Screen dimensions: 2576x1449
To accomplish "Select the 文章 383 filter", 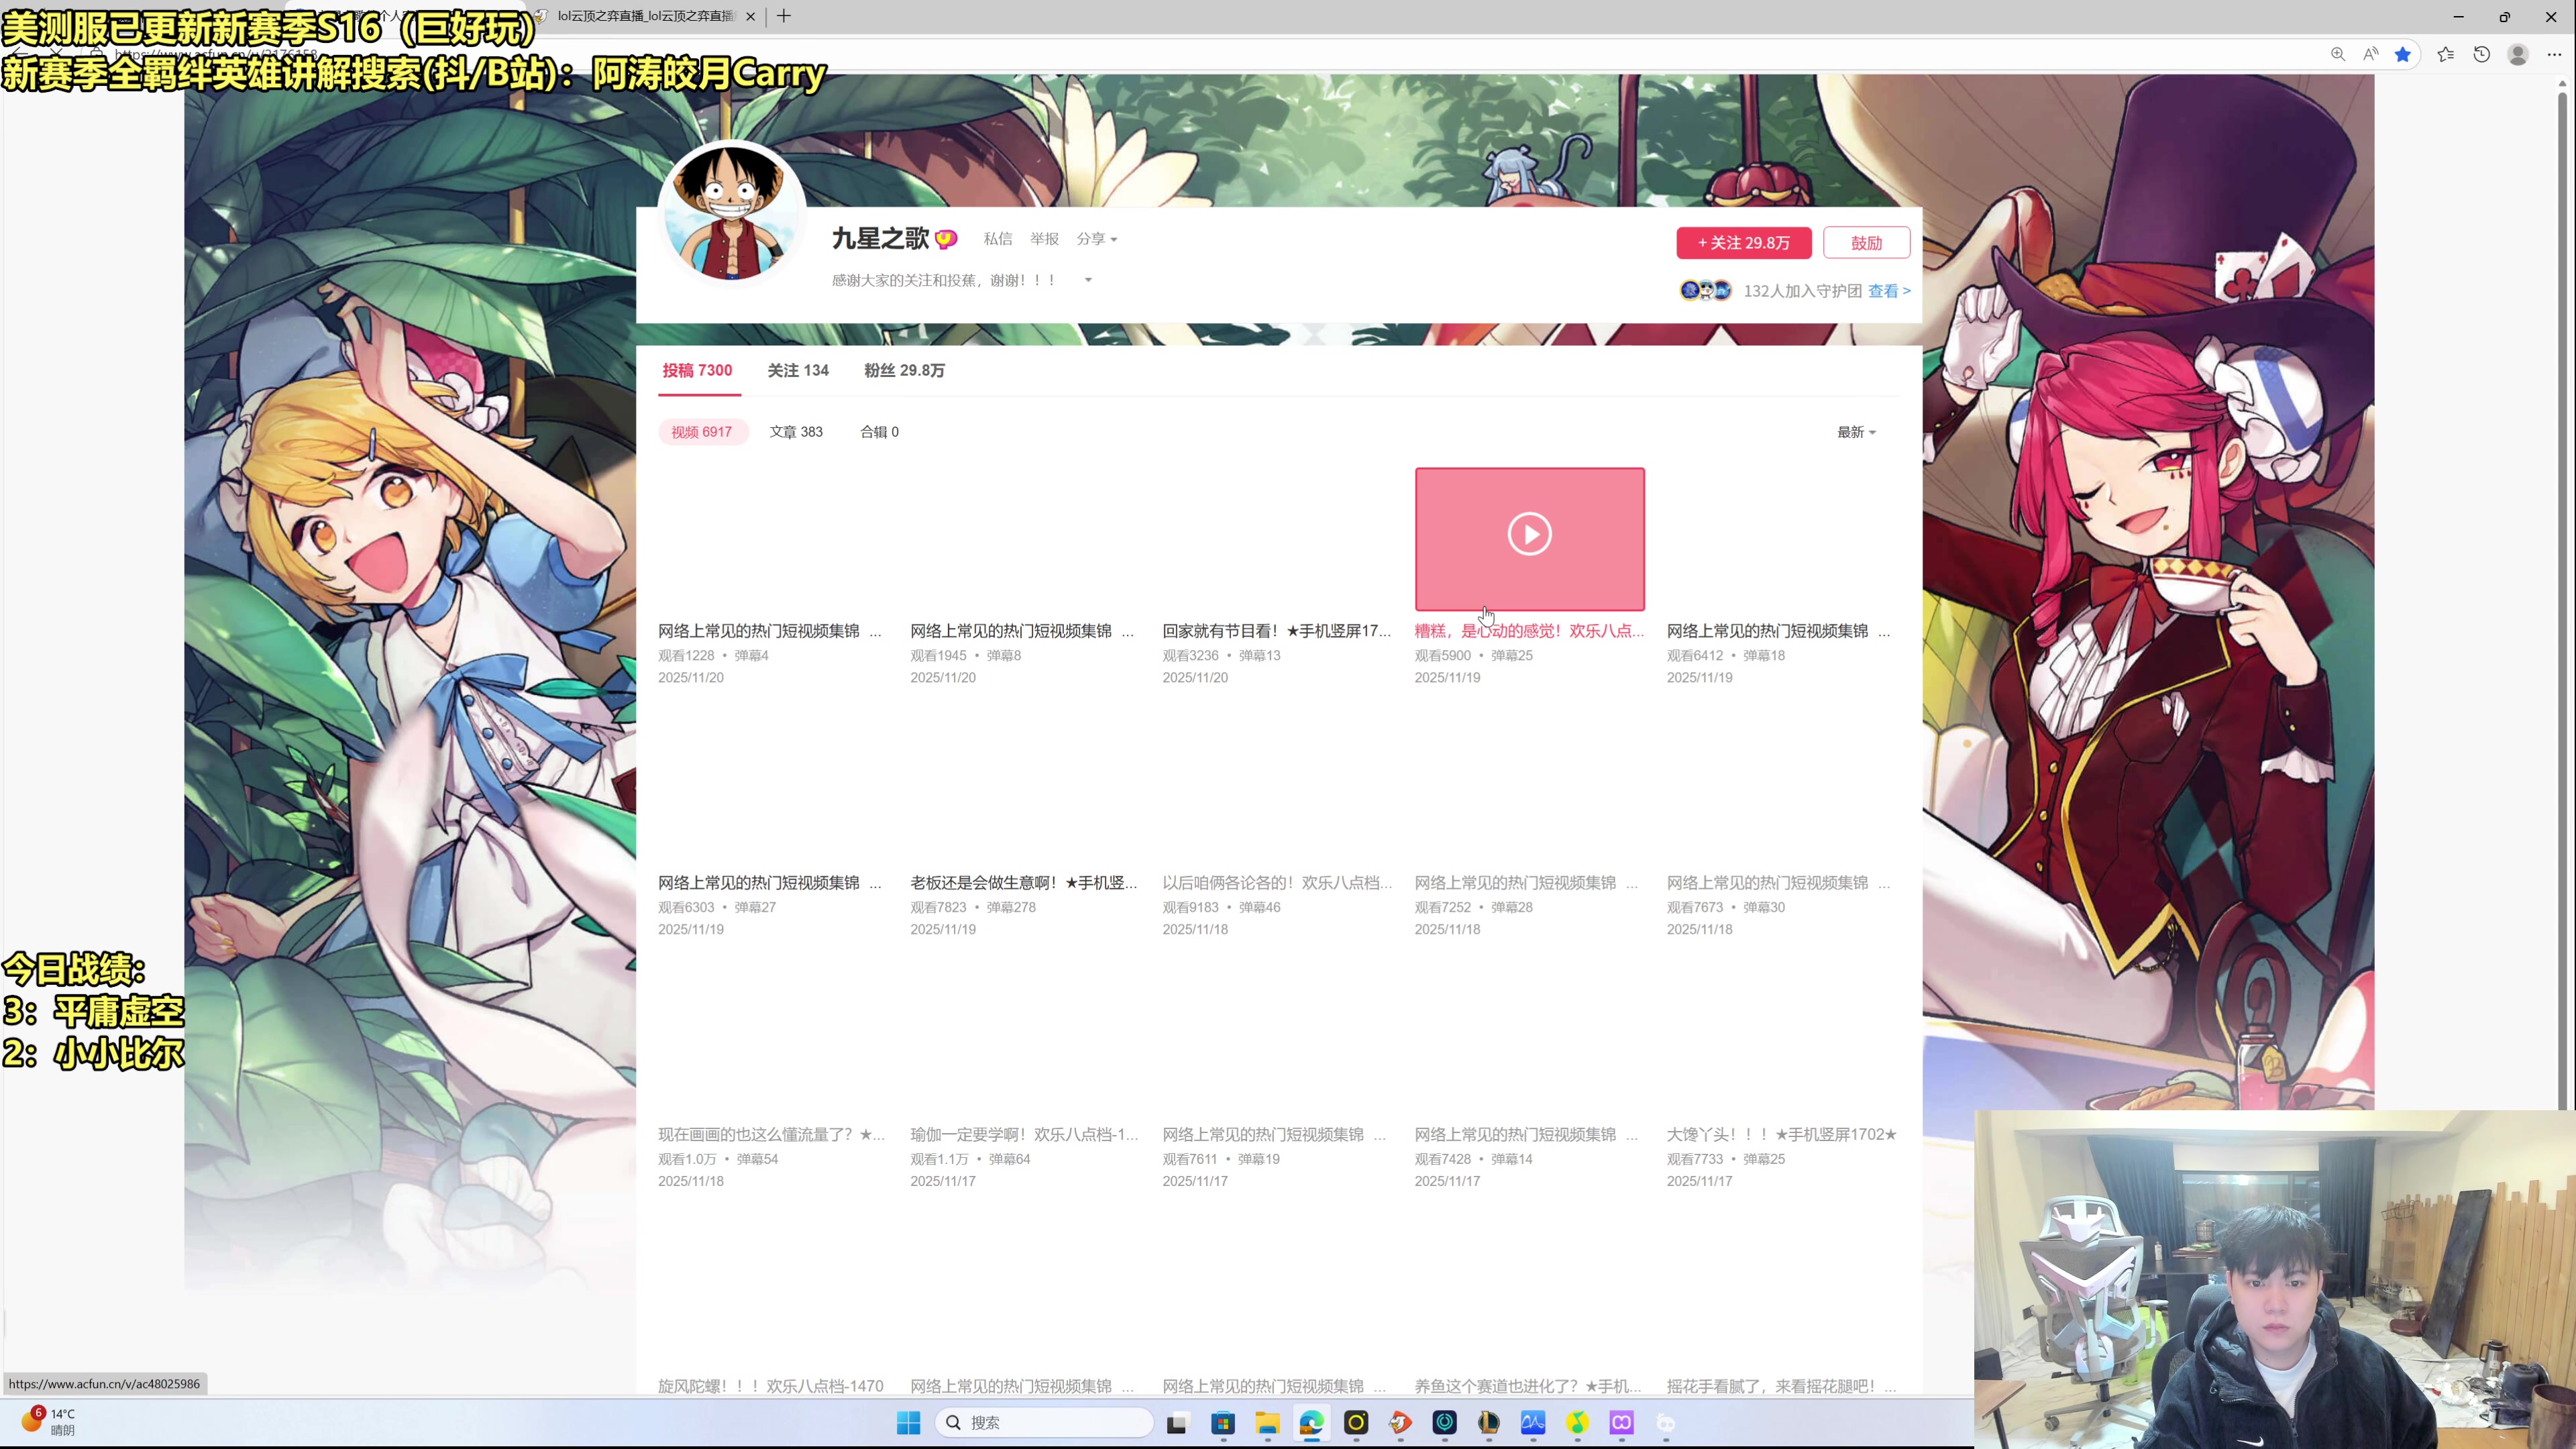I will [796, 431].
